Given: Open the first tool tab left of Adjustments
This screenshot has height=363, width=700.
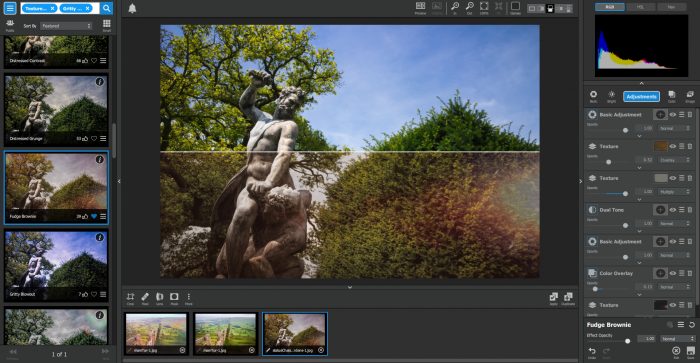Looking at the screenshot, I should [593, 96].
